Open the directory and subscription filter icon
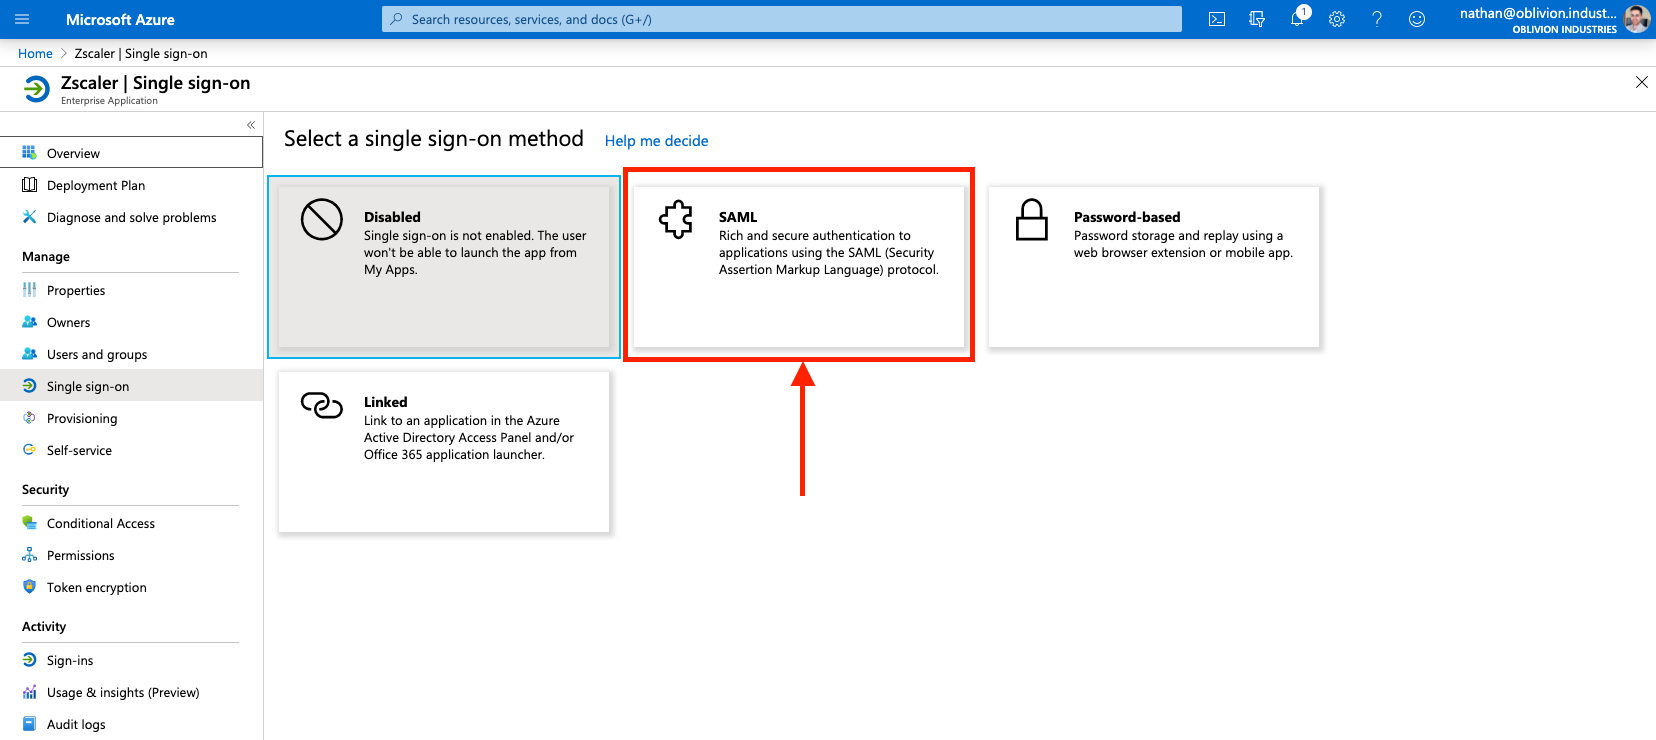 coord(1257,19)
